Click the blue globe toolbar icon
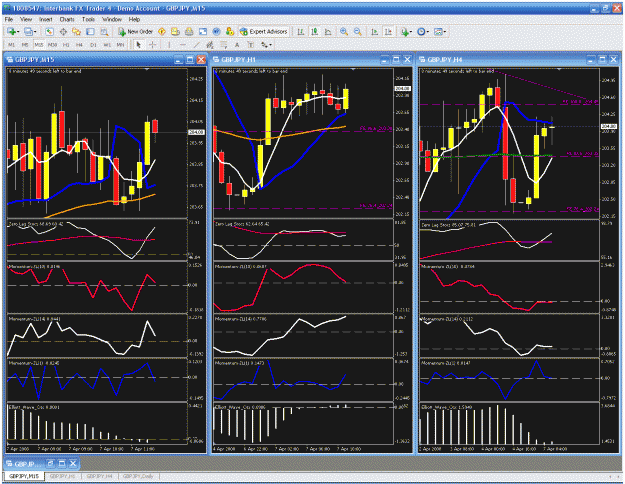Viewport: 625px width, 484px height. click(216, 31)
